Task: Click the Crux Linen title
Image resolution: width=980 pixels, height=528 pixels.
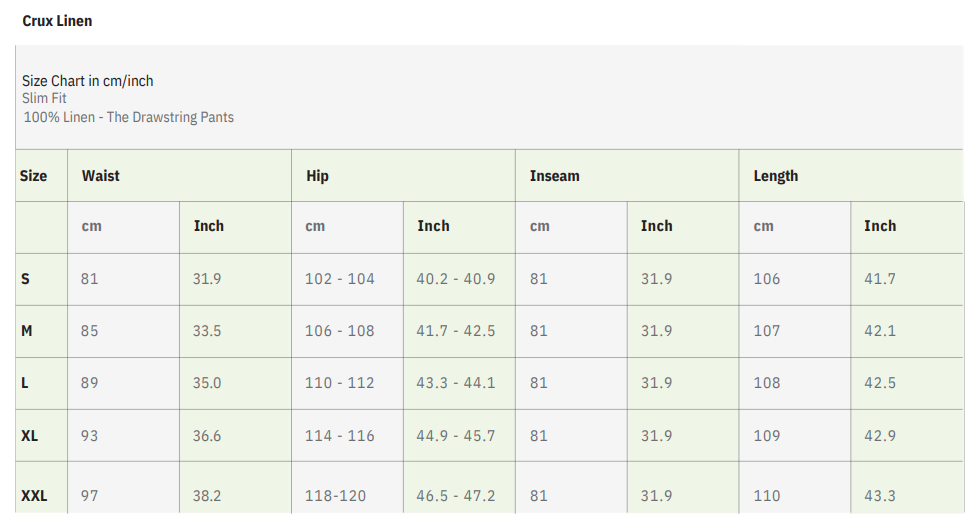Action: [x=57, y=21]
